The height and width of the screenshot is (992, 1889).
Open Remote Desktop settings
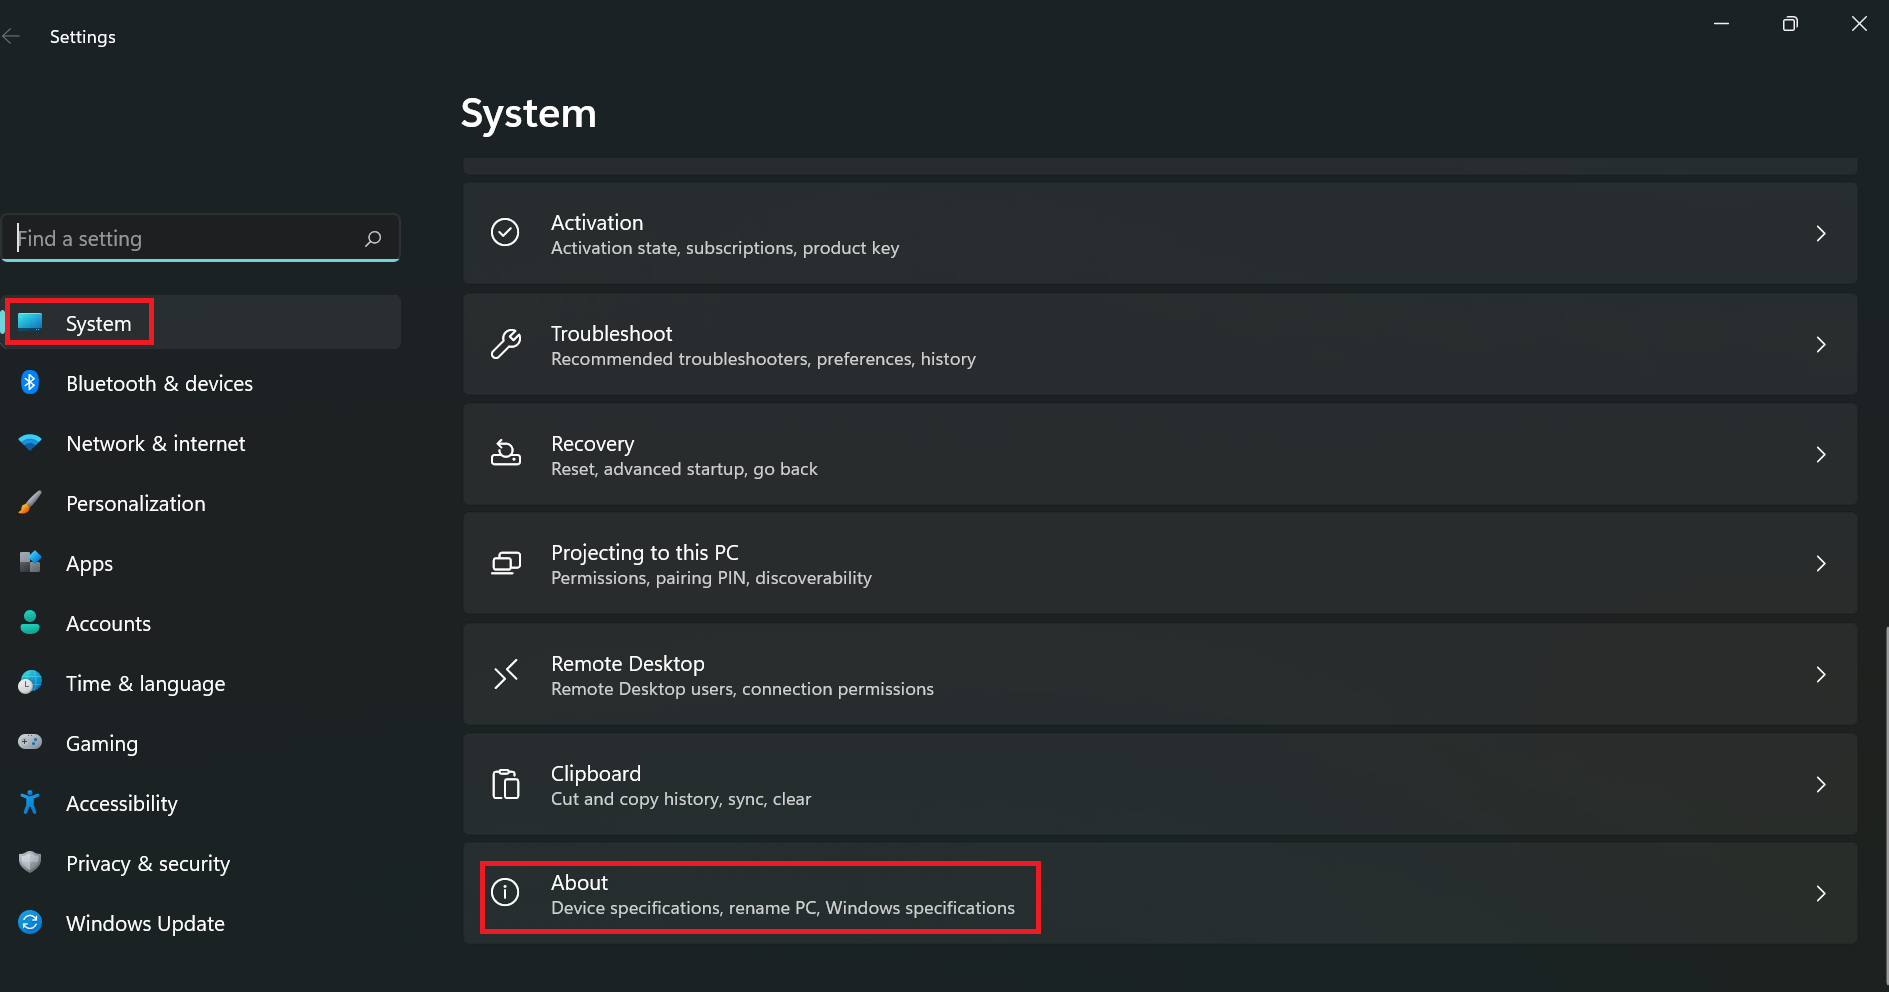pos(1160,674)
